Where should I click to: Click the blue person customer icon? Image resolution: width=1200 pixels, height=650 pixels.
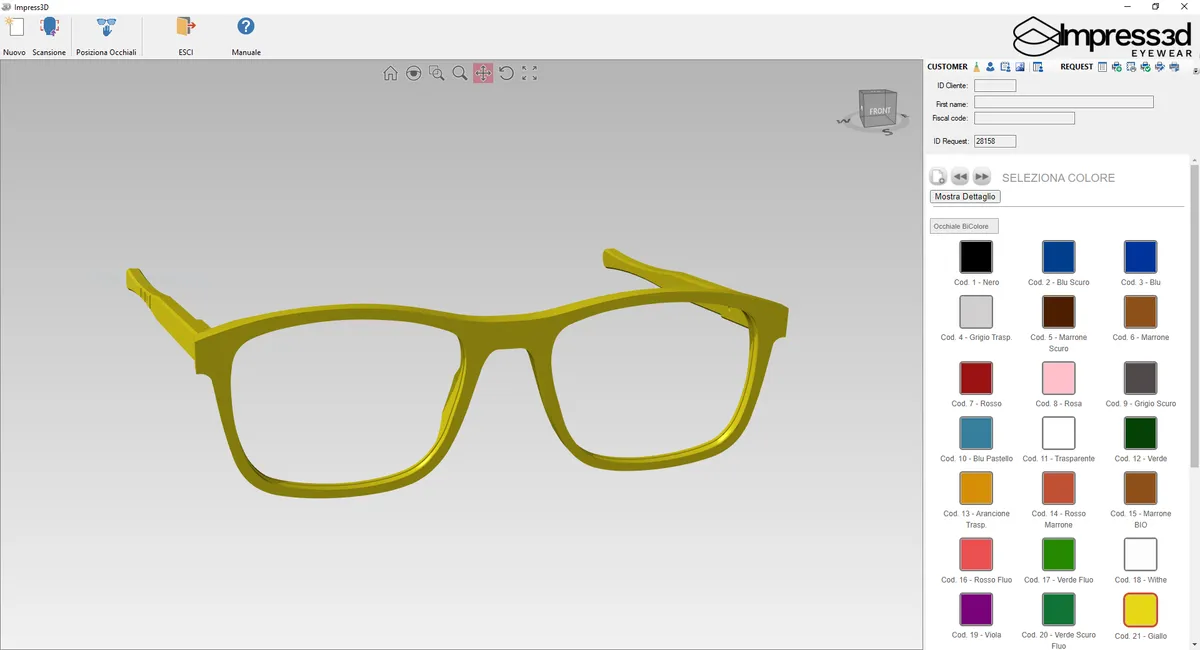point(991,67)
